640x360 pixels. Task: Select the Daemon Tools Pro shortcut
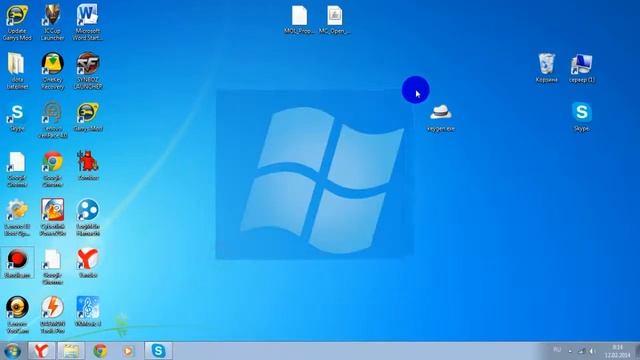pos(52,314)
